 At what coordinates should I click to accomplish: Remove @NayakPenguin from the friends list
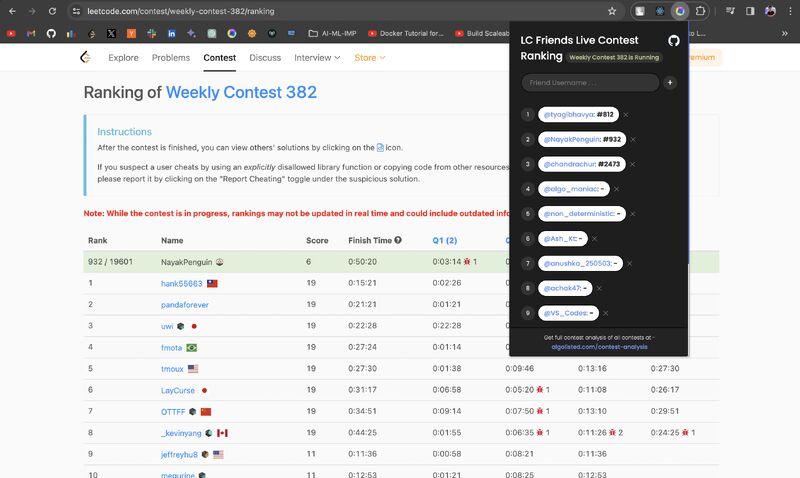tap(633, 139)
